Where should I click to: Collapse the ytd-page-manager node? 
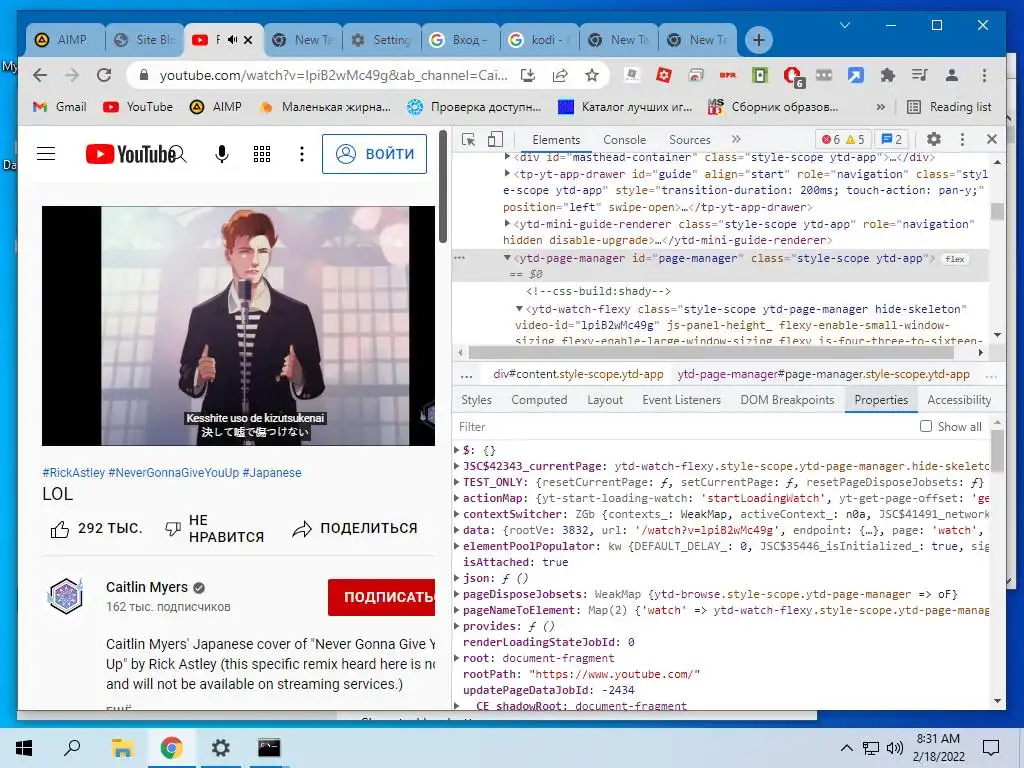click(507, 258)
